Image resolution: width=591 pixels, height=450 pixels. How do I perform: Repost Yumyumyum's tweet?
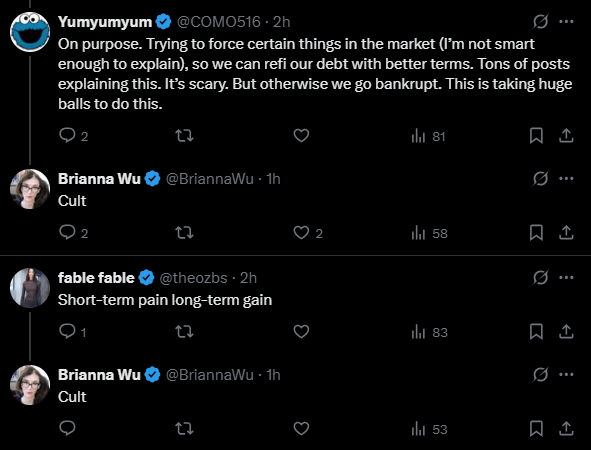(x=184, y=136)
